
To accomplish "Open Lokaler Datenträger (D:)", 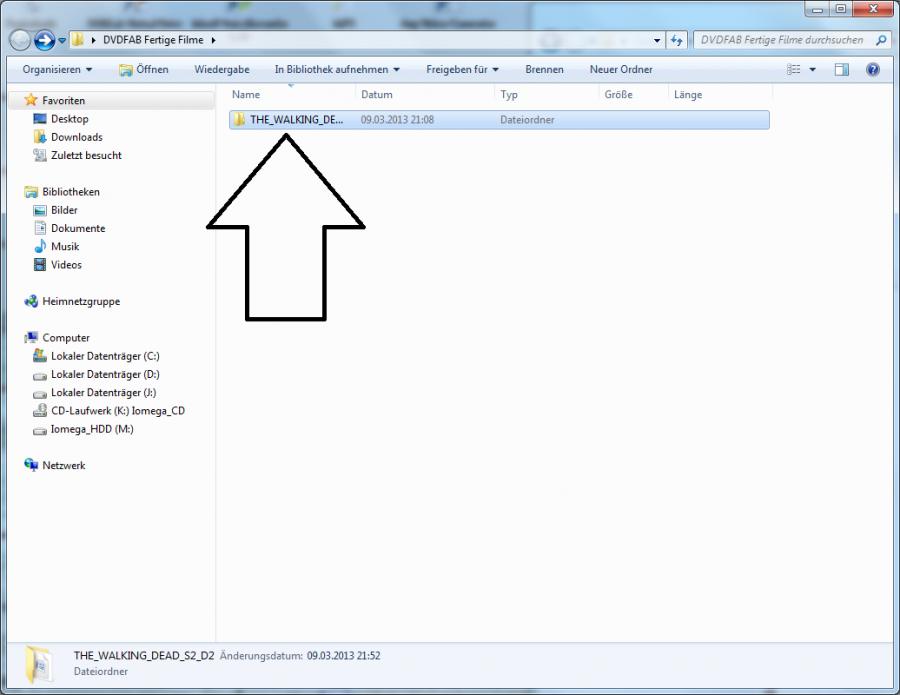I will [105, 374].
